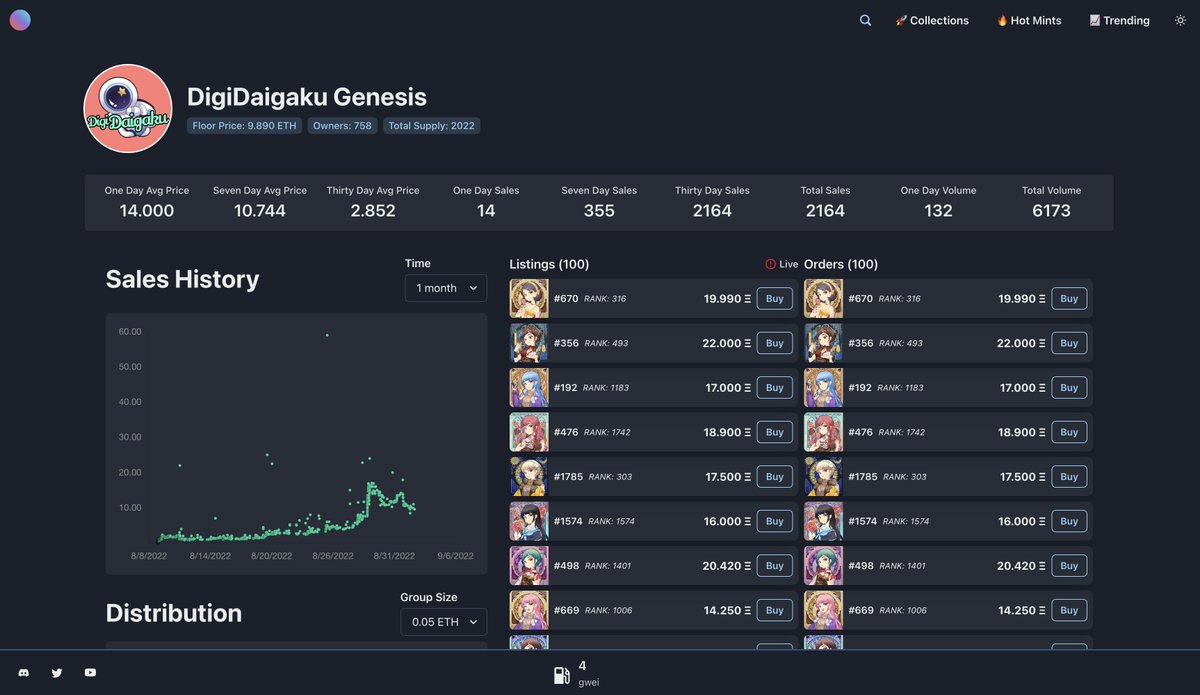Open the YouTube icon in the footer

(x=90, y=672)
